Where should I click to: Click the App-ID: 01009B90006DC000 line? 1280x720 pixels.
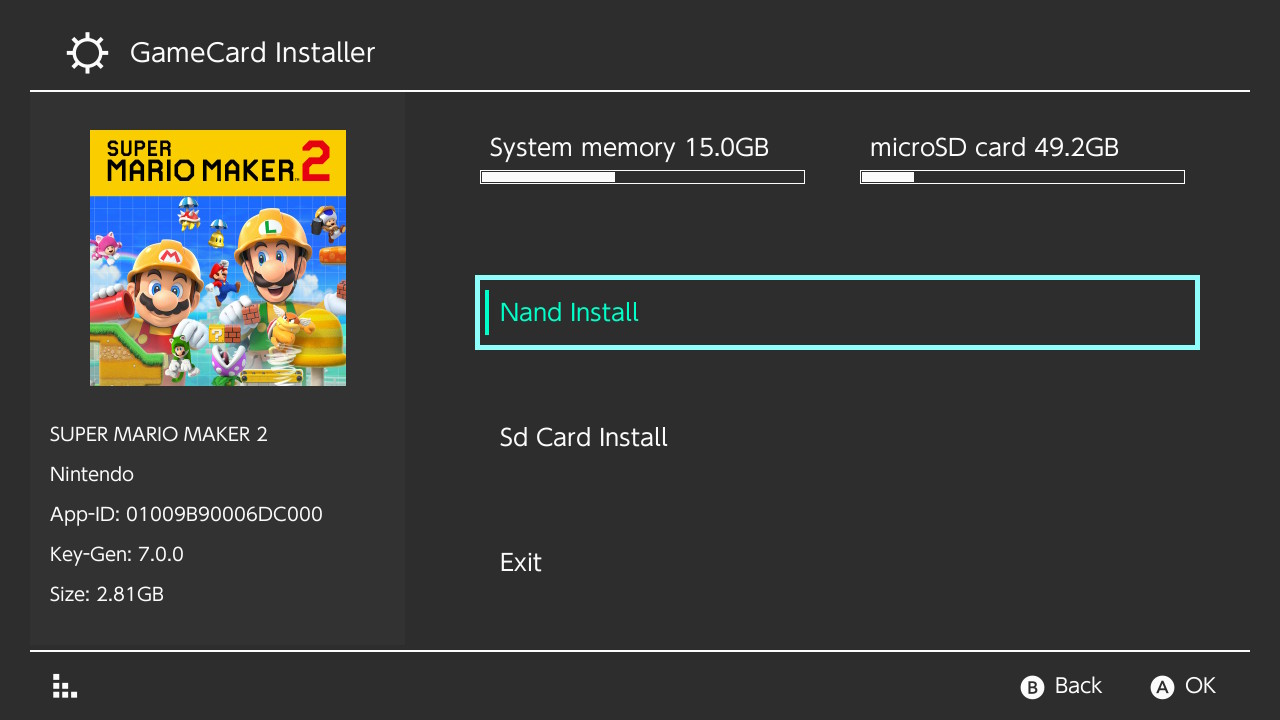click(x=186, y=514)
